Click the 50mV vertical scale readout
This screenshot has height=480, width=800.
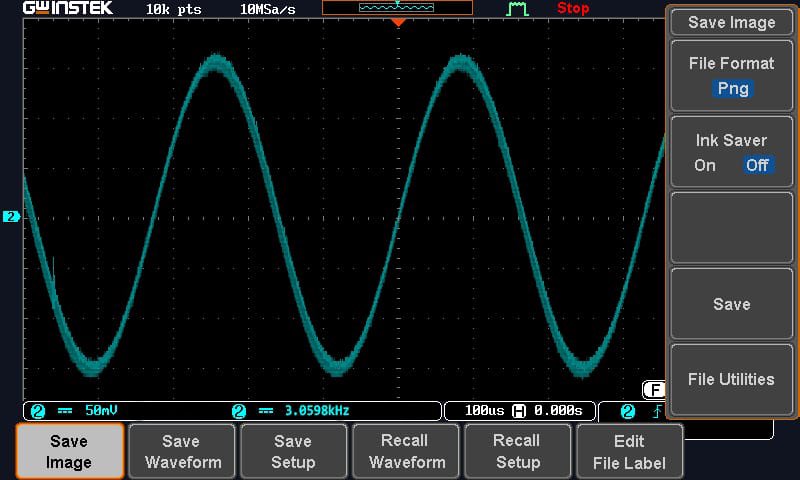(101, 411)
